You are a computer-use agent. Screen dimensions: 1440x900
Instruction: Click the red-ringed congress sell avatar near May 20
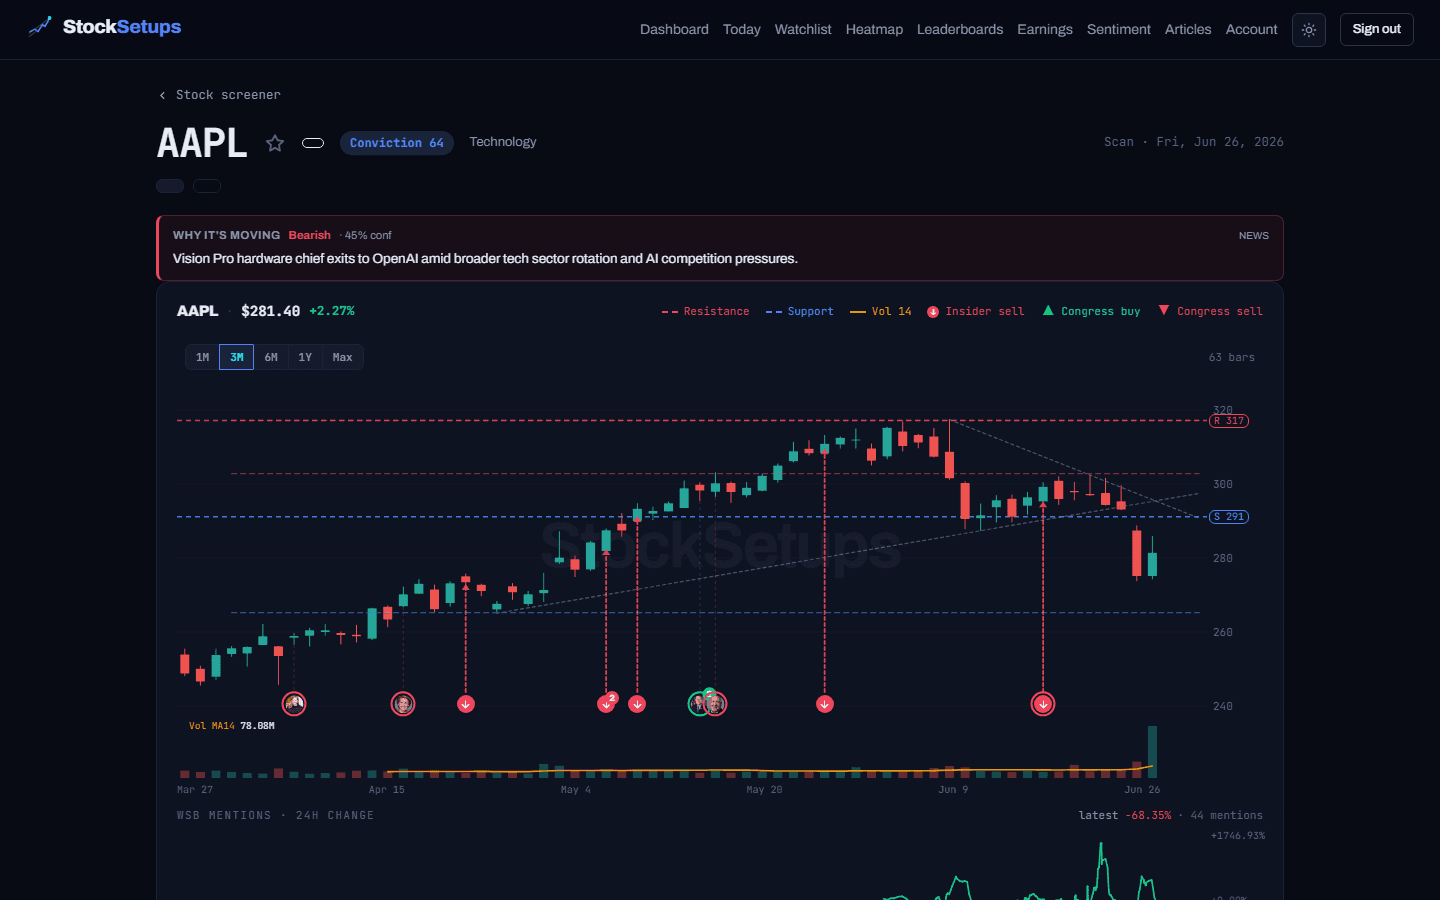(x=716, y=704)
